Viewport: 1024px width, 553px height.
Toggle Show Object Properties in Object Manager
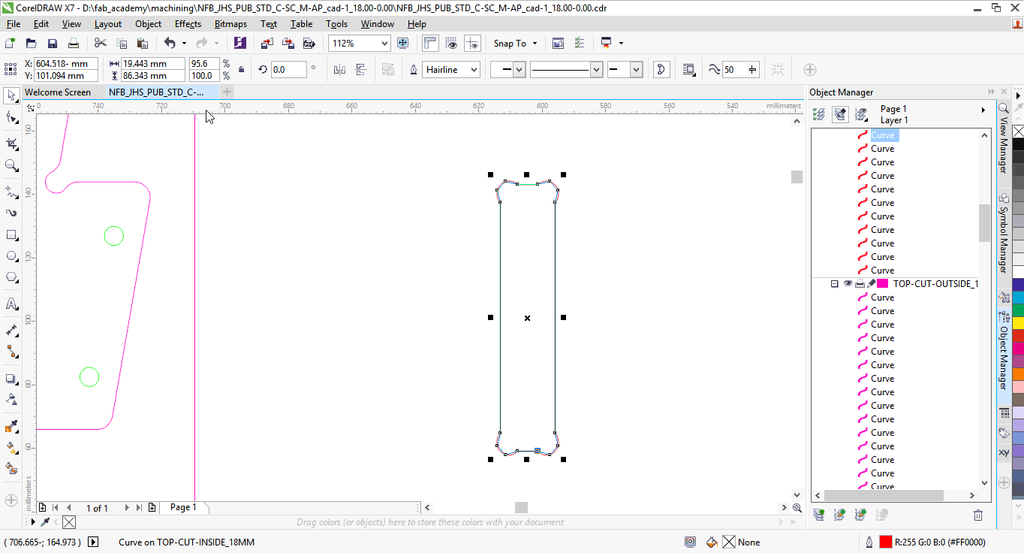pos(819,115)
